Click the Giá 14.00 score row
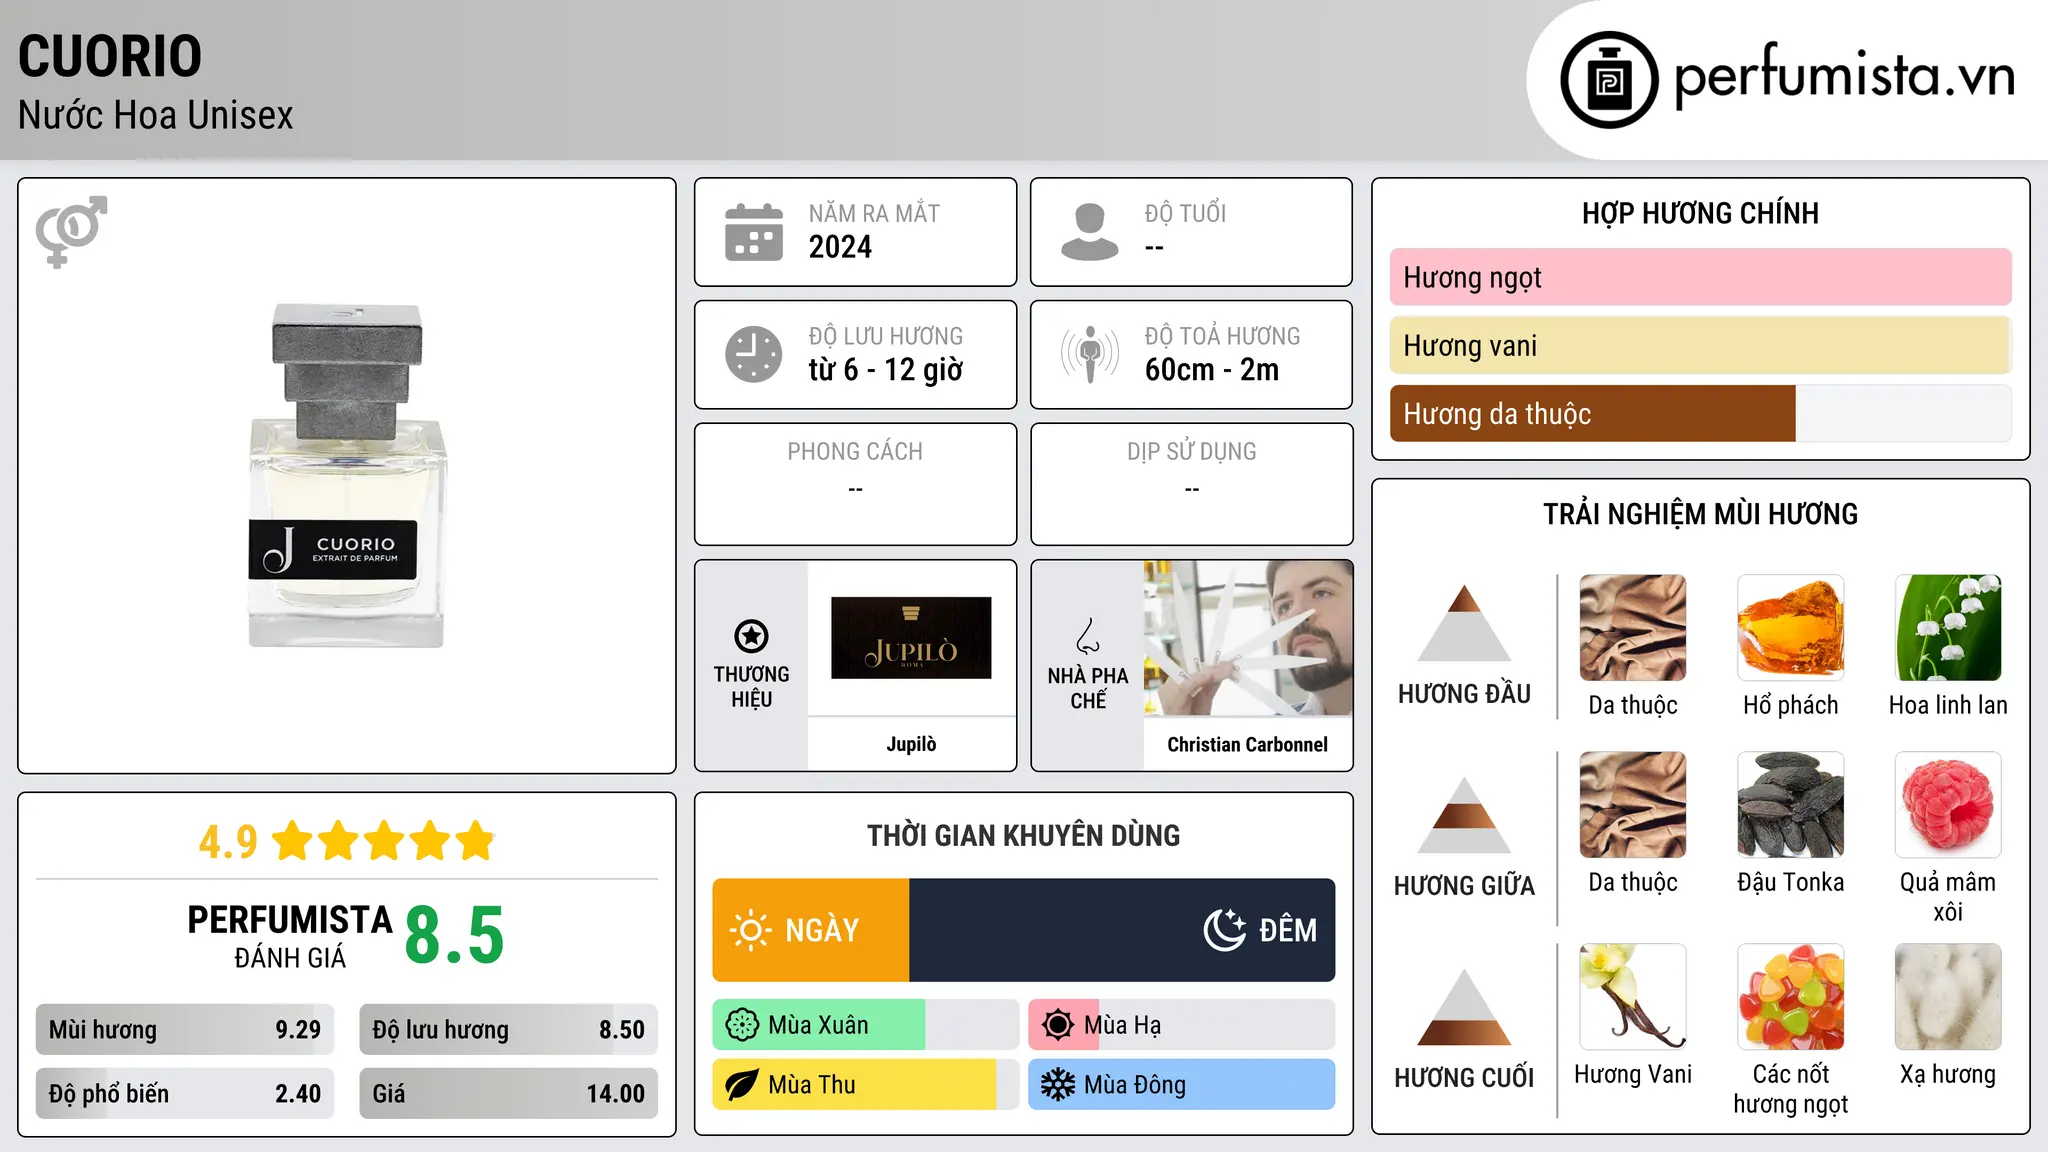Screen dimensions: 2048x1152 (x=509, y=1094)
